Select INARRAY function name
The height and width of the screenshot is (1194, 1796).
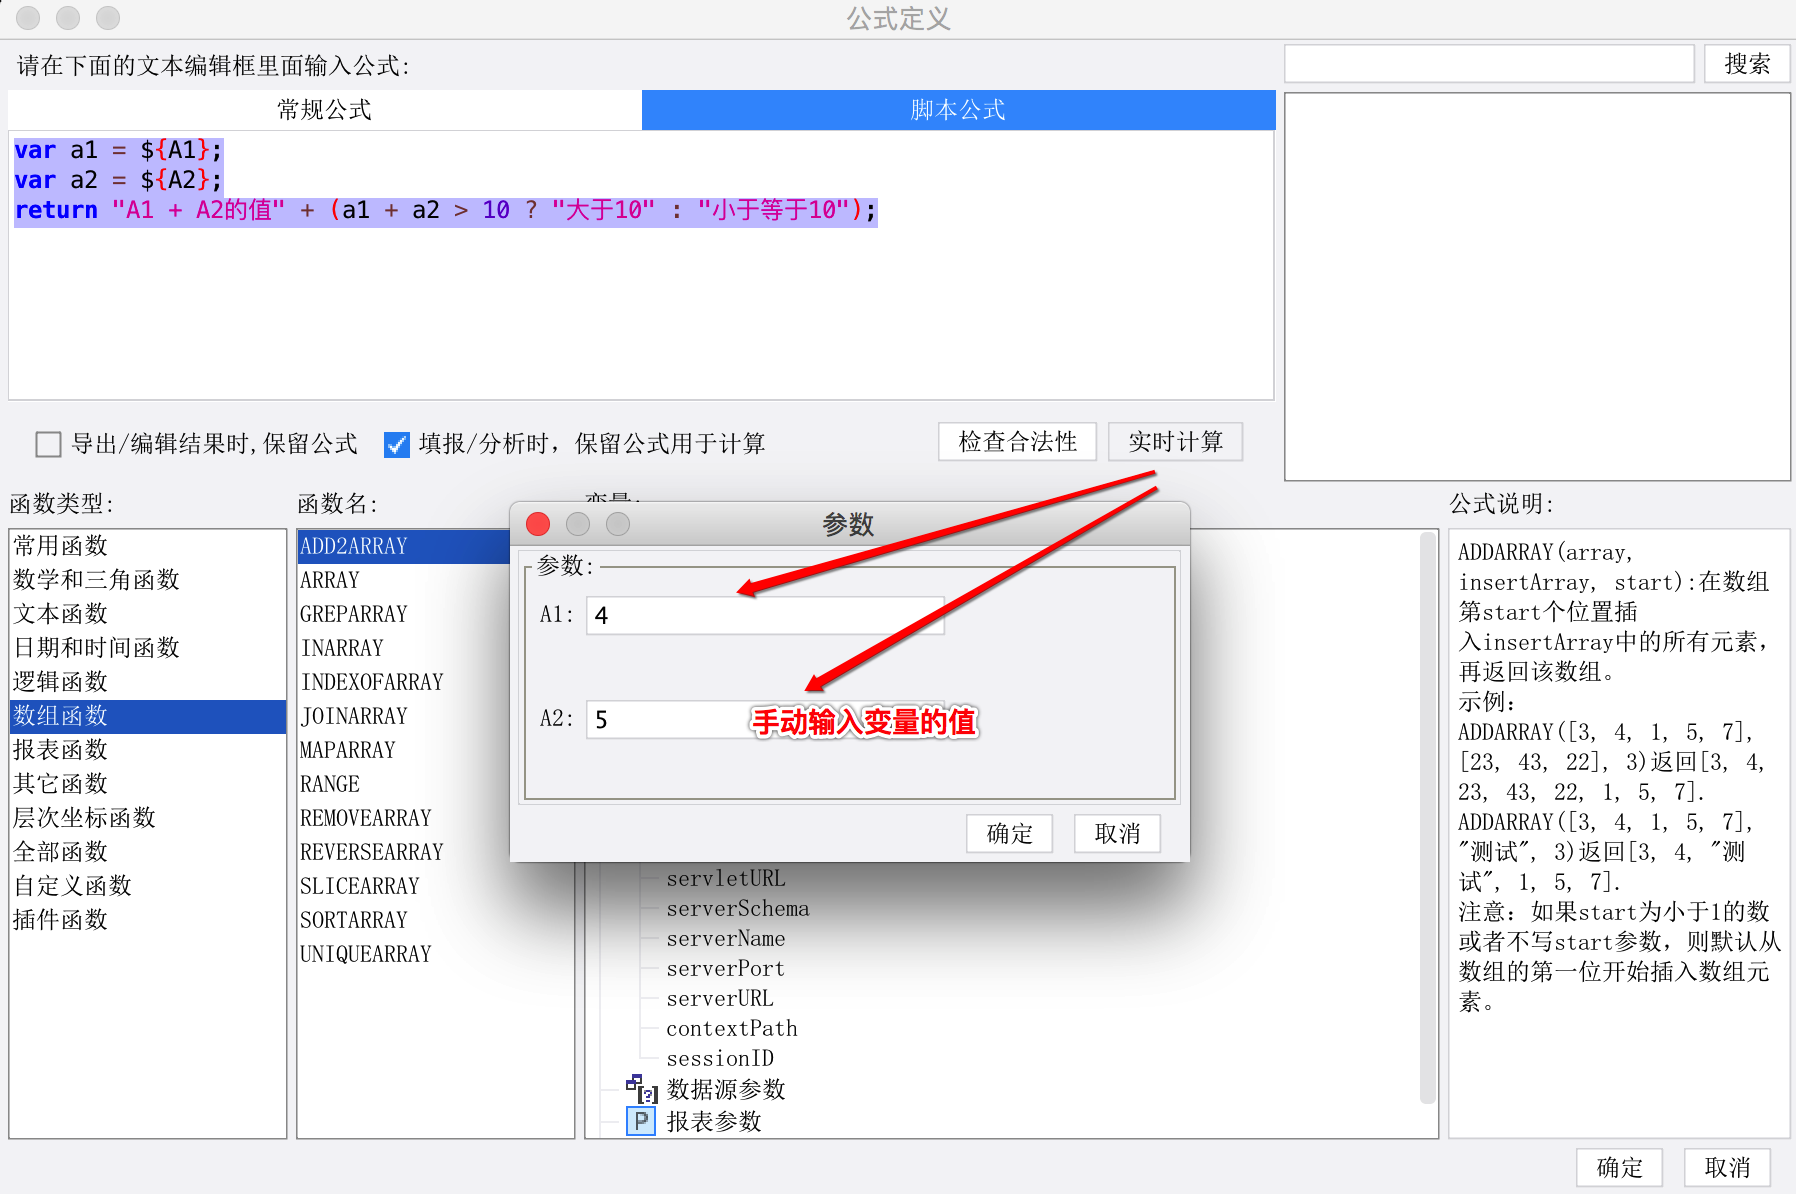pos(404,648)
